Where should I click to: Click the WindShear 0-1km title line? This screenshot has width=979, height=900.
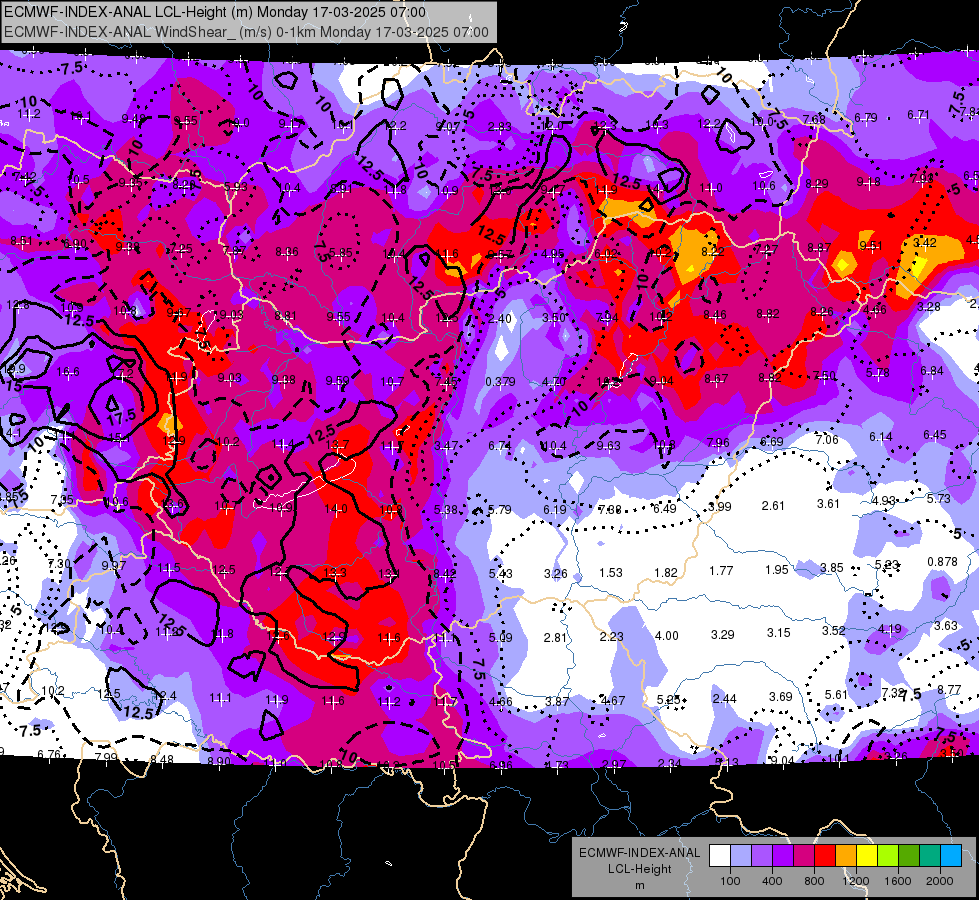click(246, 32)
